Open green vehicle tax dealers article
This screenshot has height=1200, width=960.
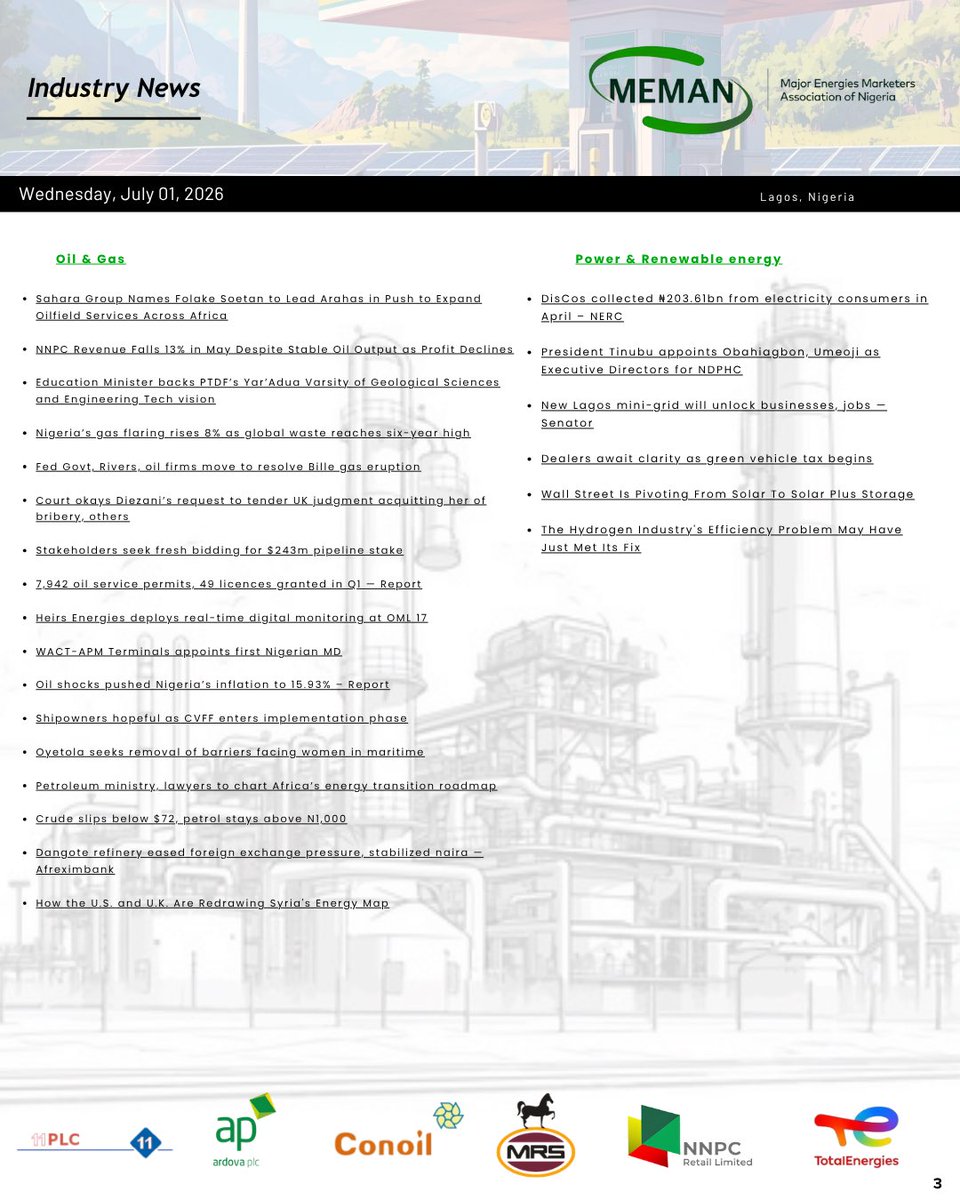(707, 459)
